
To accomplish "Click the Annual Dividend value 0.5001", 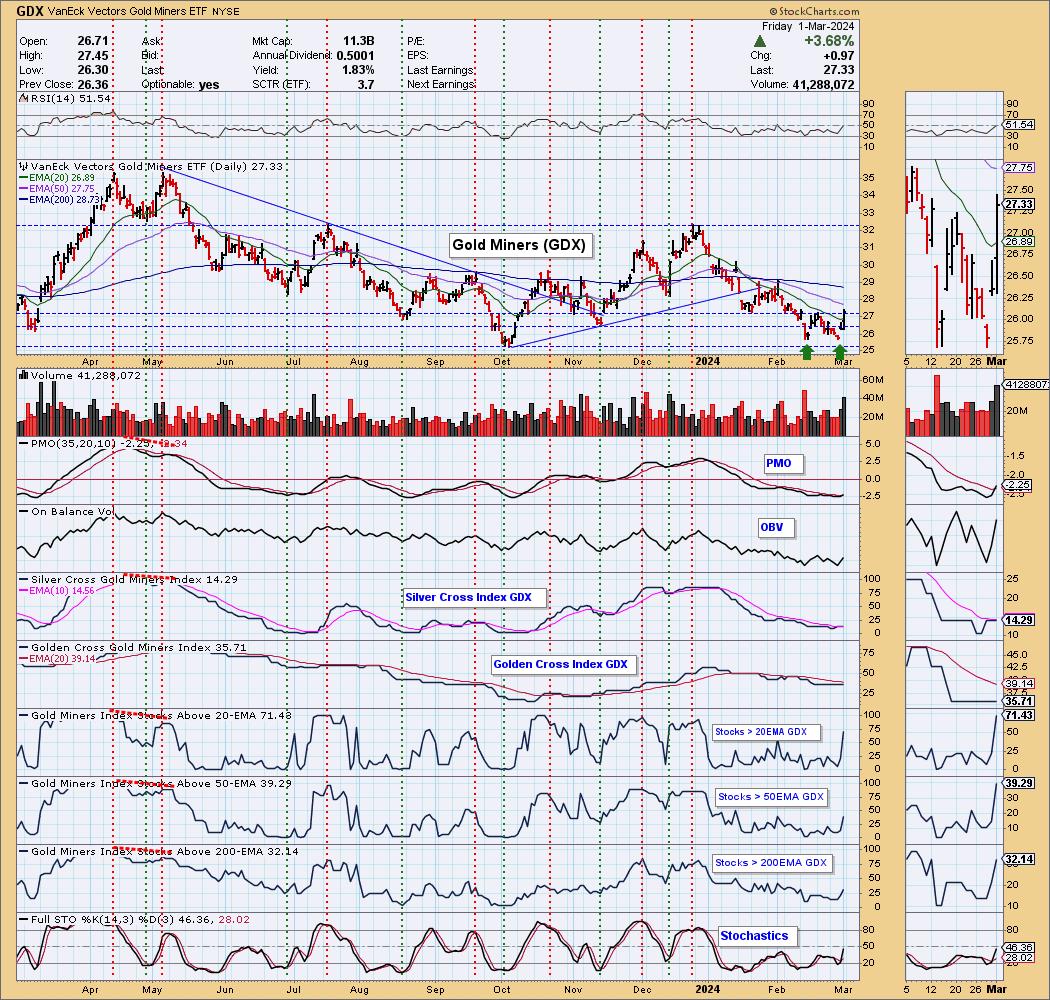I will [355, 56].
